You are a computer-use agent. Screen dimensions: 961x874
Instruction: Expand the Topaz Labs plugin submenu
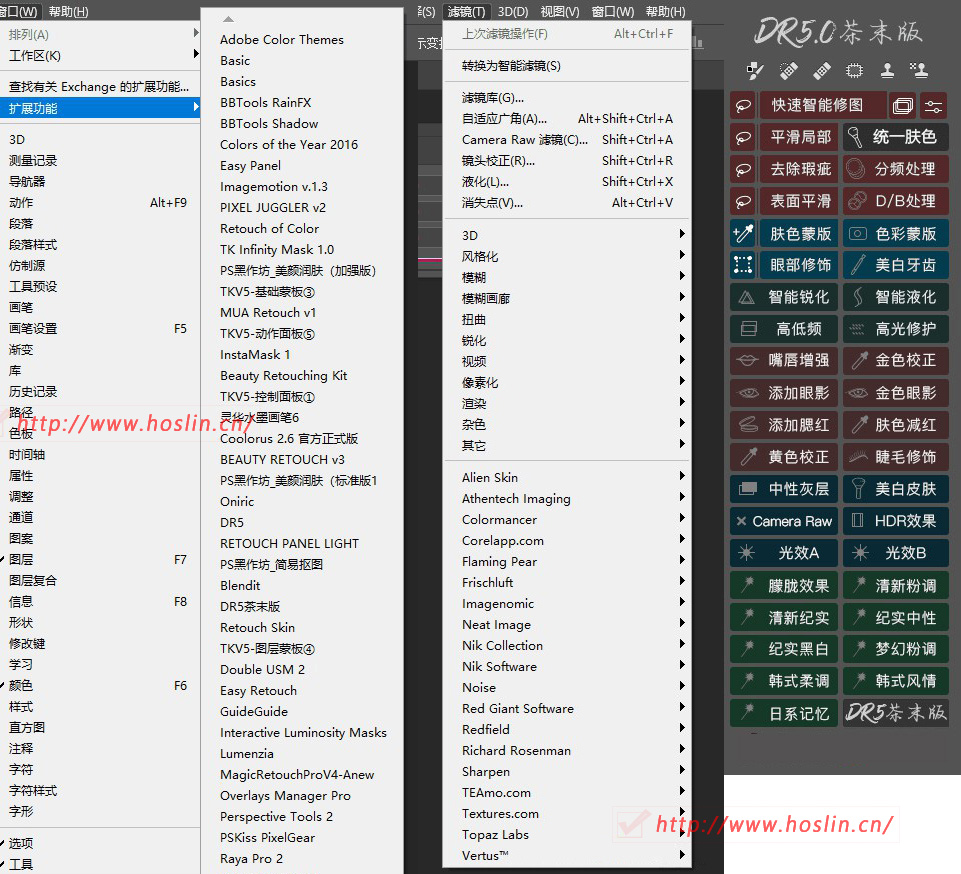(x=567, y=835)
